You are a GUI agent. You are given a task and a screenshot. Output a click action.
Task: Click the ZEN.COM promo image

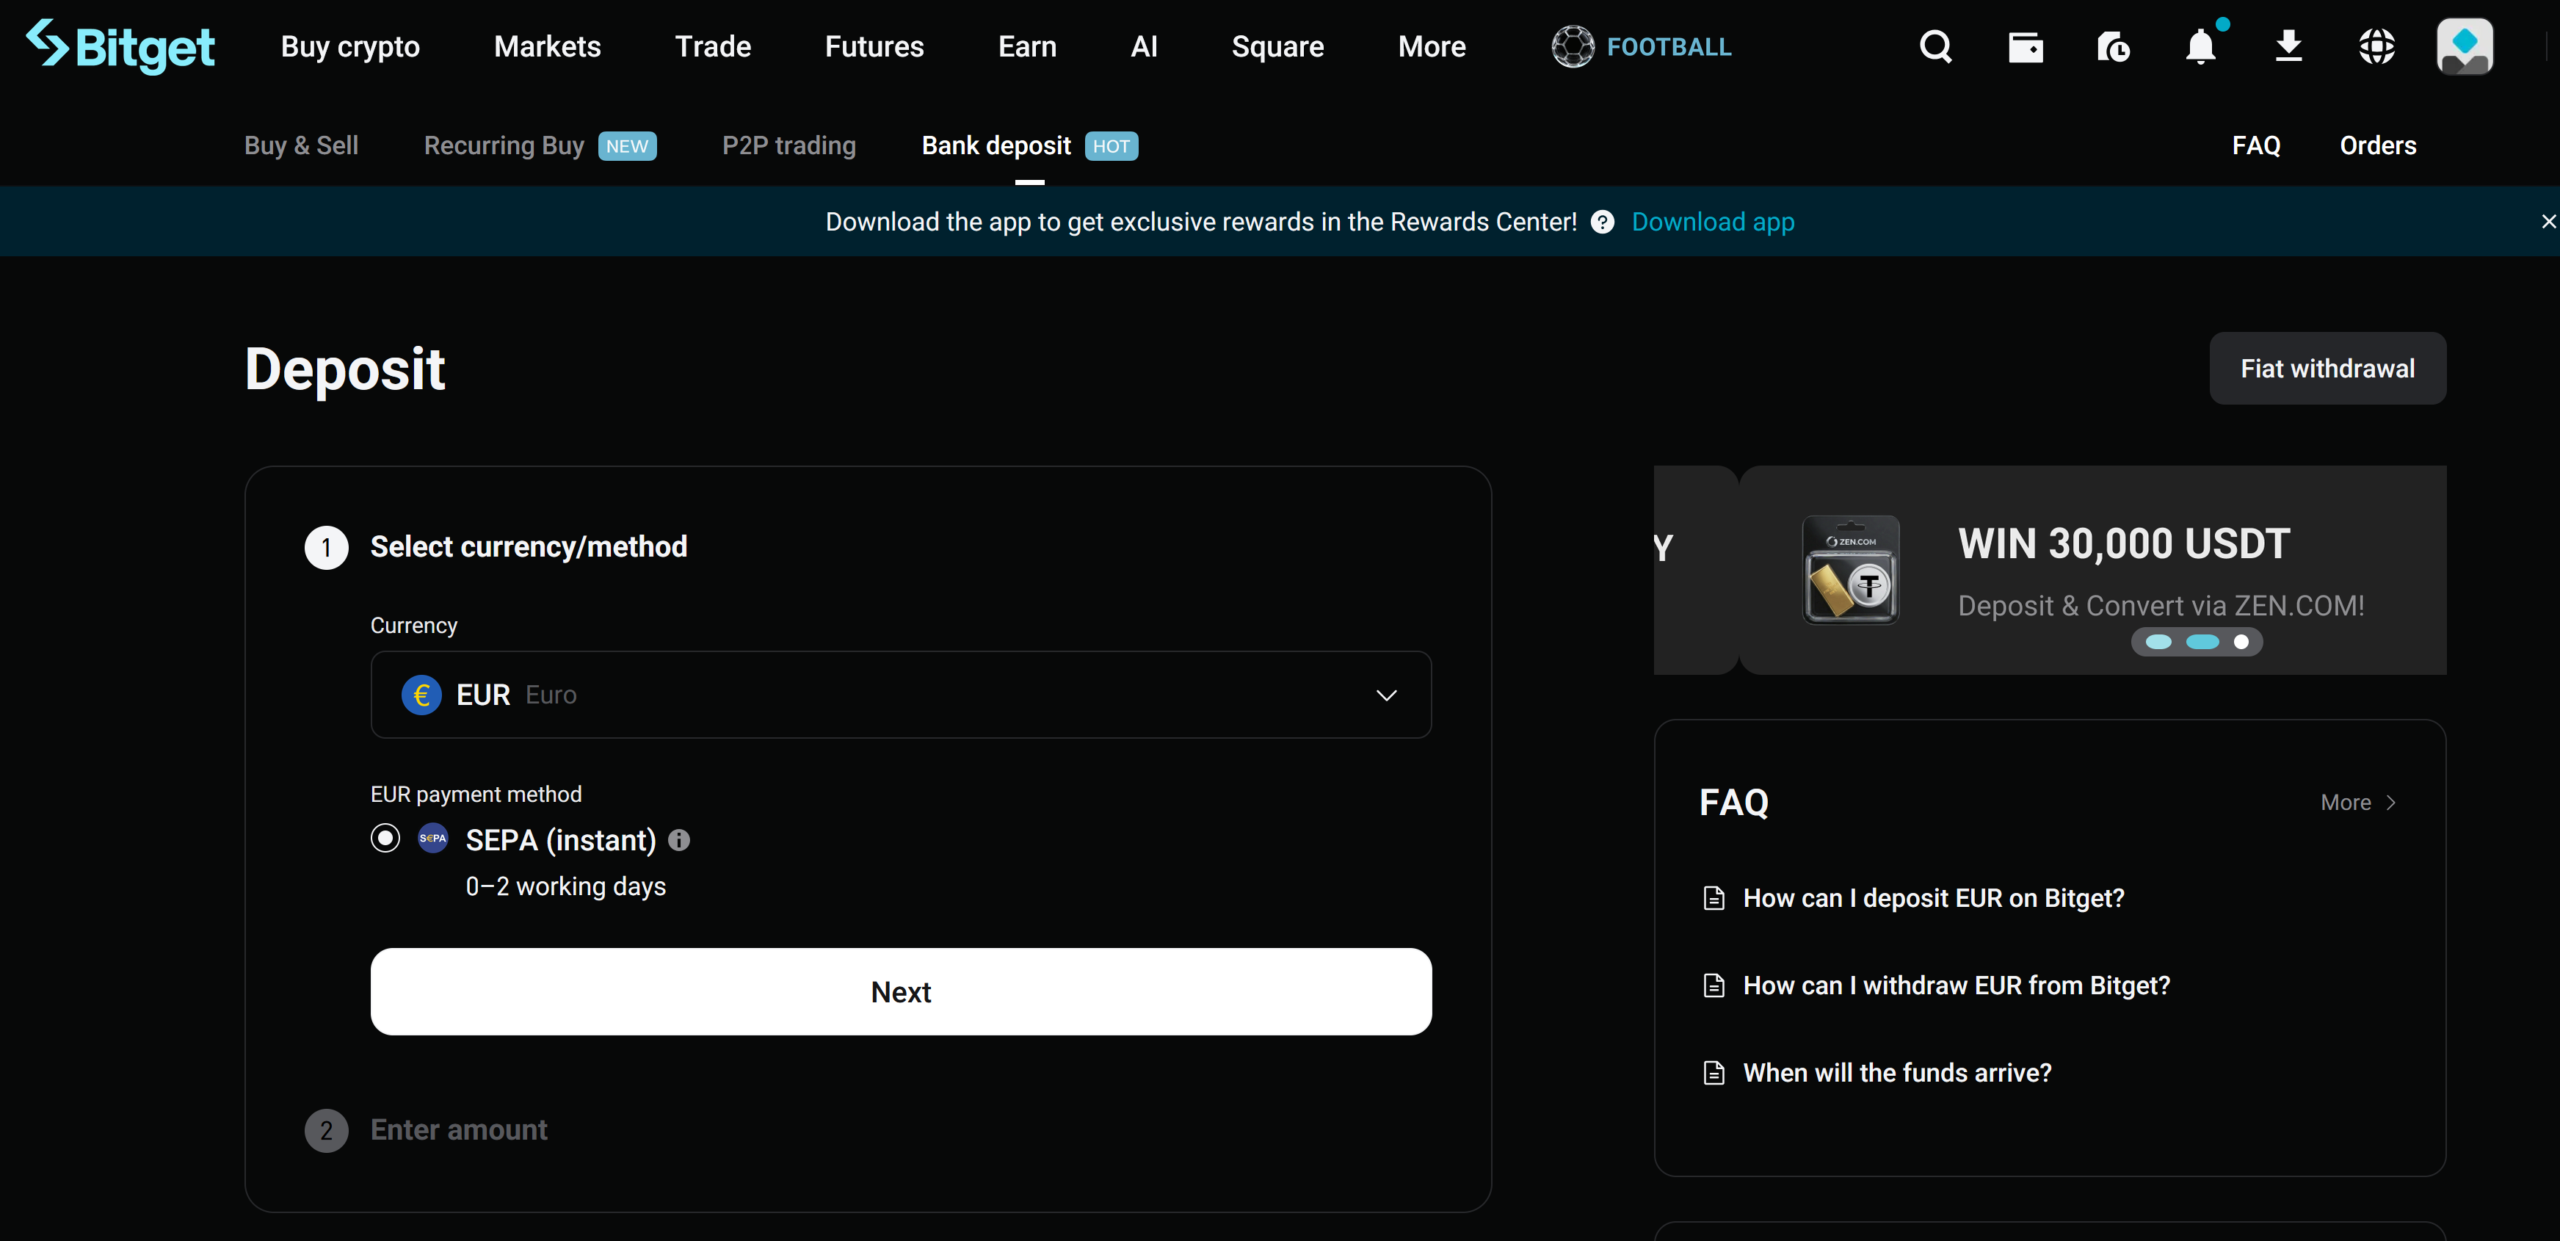coord(1851,570)
